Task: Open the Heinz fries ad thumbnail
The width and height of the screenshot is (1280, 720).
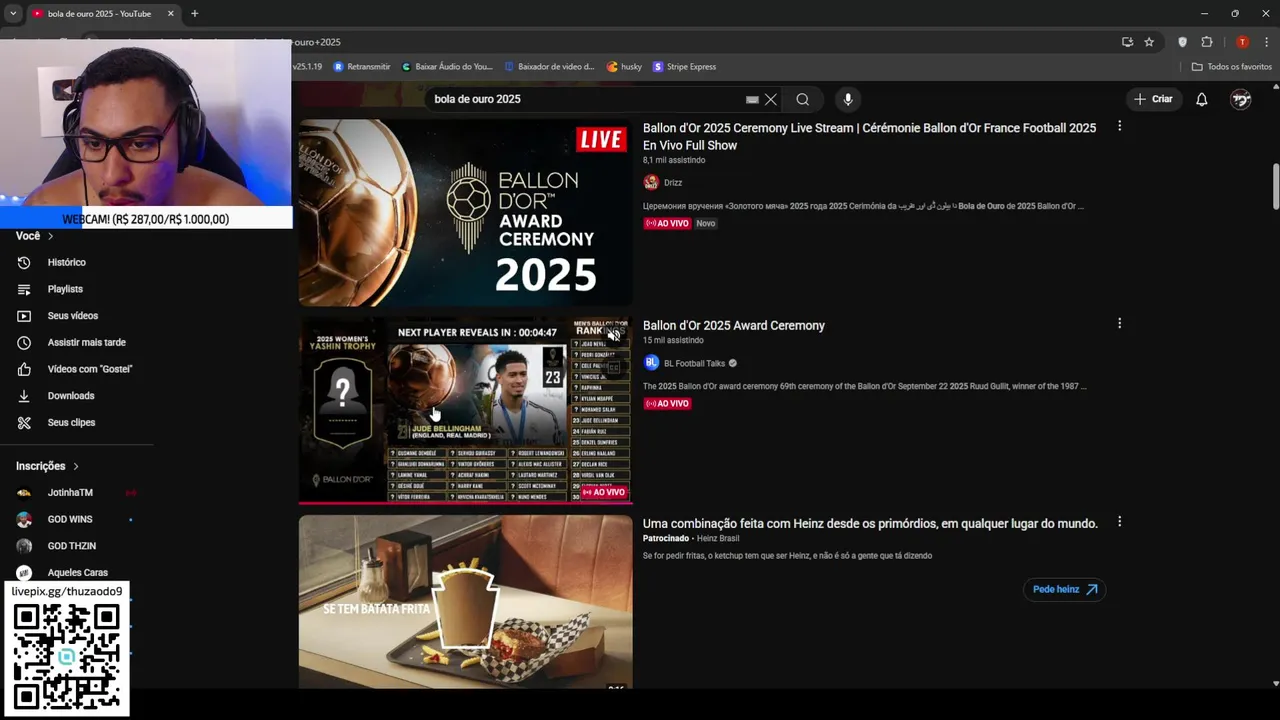Action: (465, 601)
